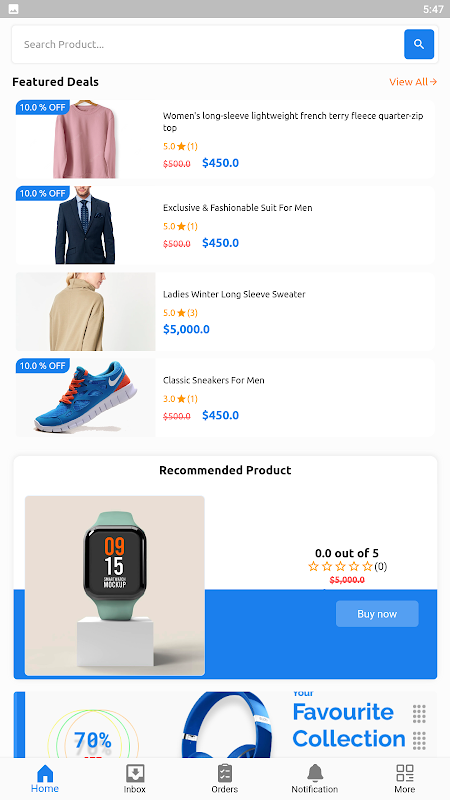The width and height of the screenshot is (450, 800).
Task: Tap the Favourite Collection headphone banner
Action: coord(225,724)
